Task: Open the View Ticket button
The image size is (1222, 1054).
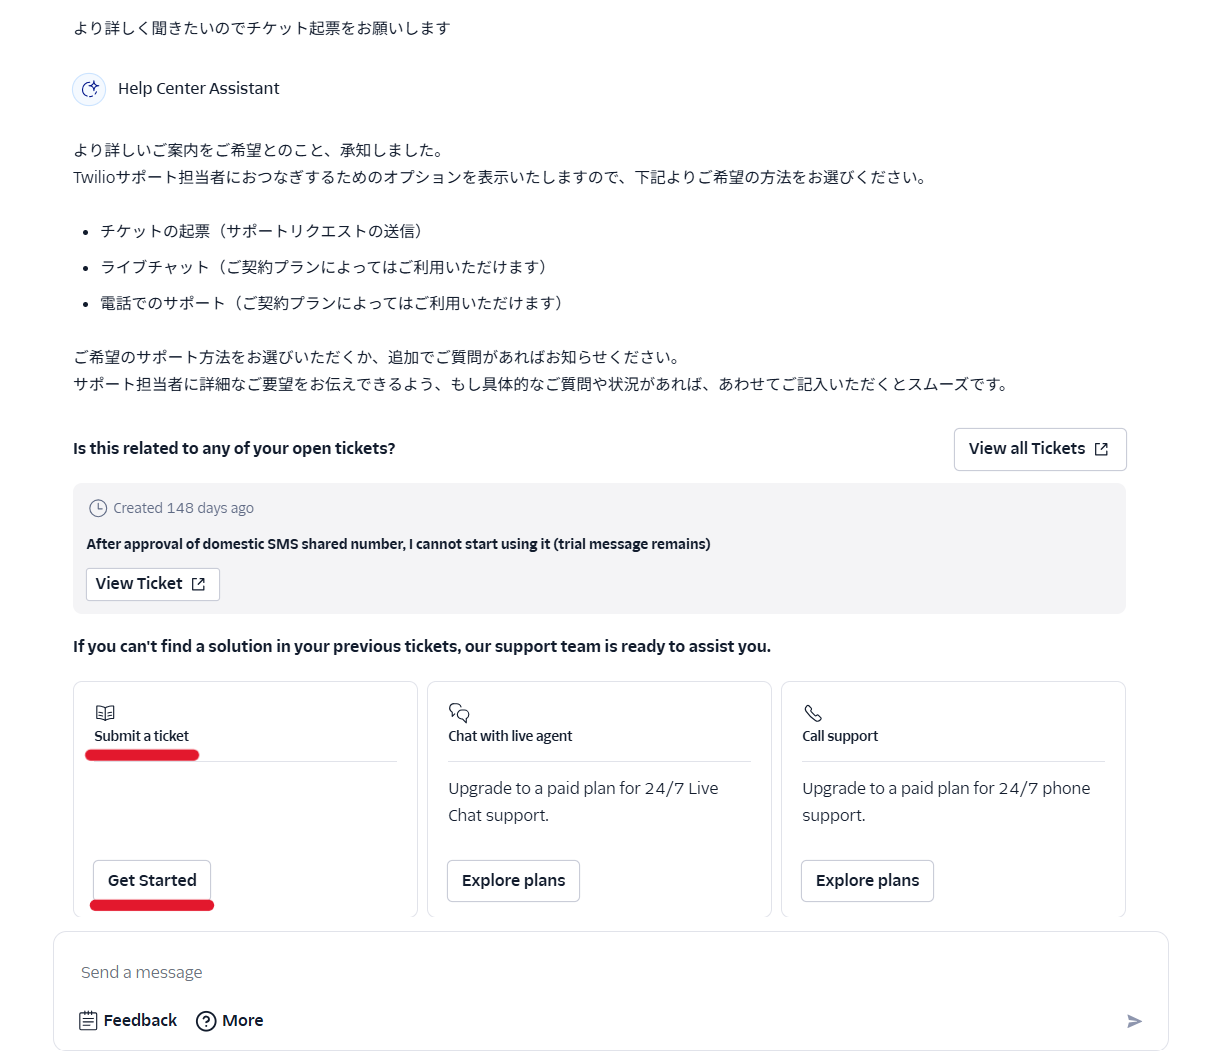Action: pyautogui.click(x=152, y=584)
